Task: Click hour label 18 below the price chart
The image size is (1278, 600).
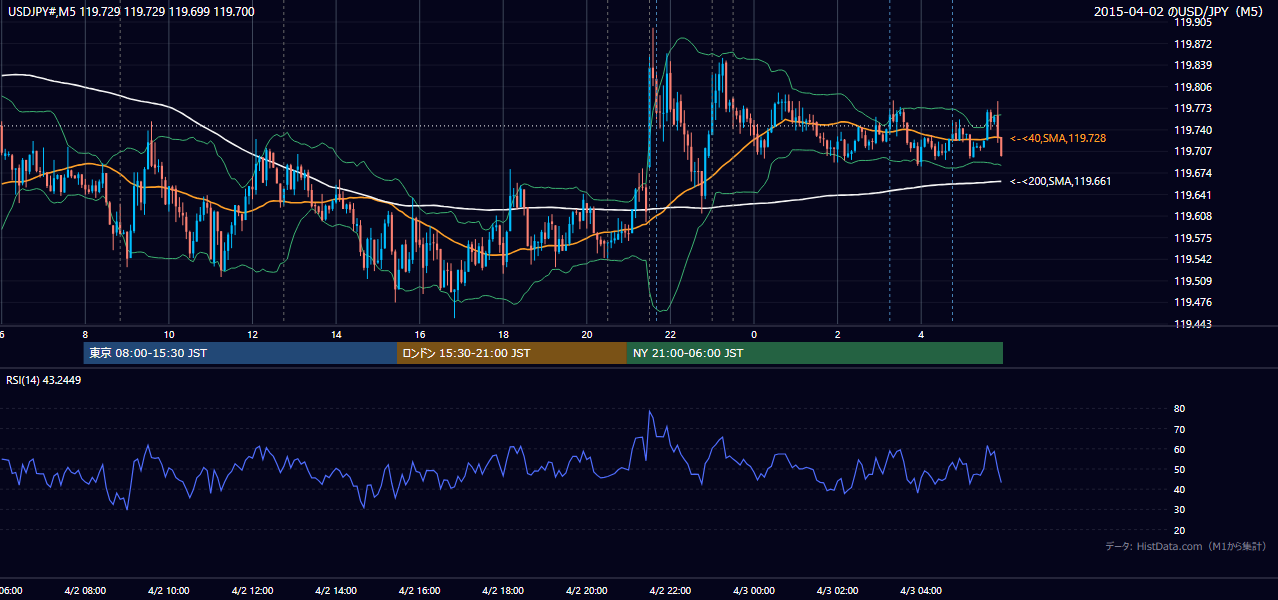Action: [x=503, y=334]
